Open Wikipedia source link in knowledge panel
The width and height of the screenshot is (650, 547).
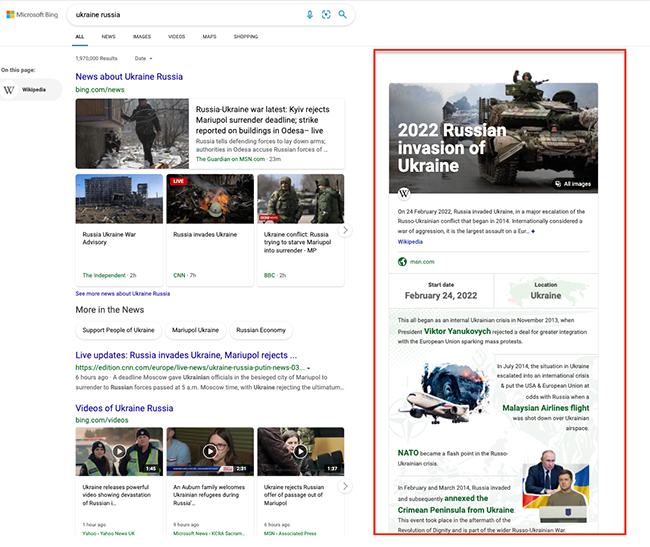[410, 242]
